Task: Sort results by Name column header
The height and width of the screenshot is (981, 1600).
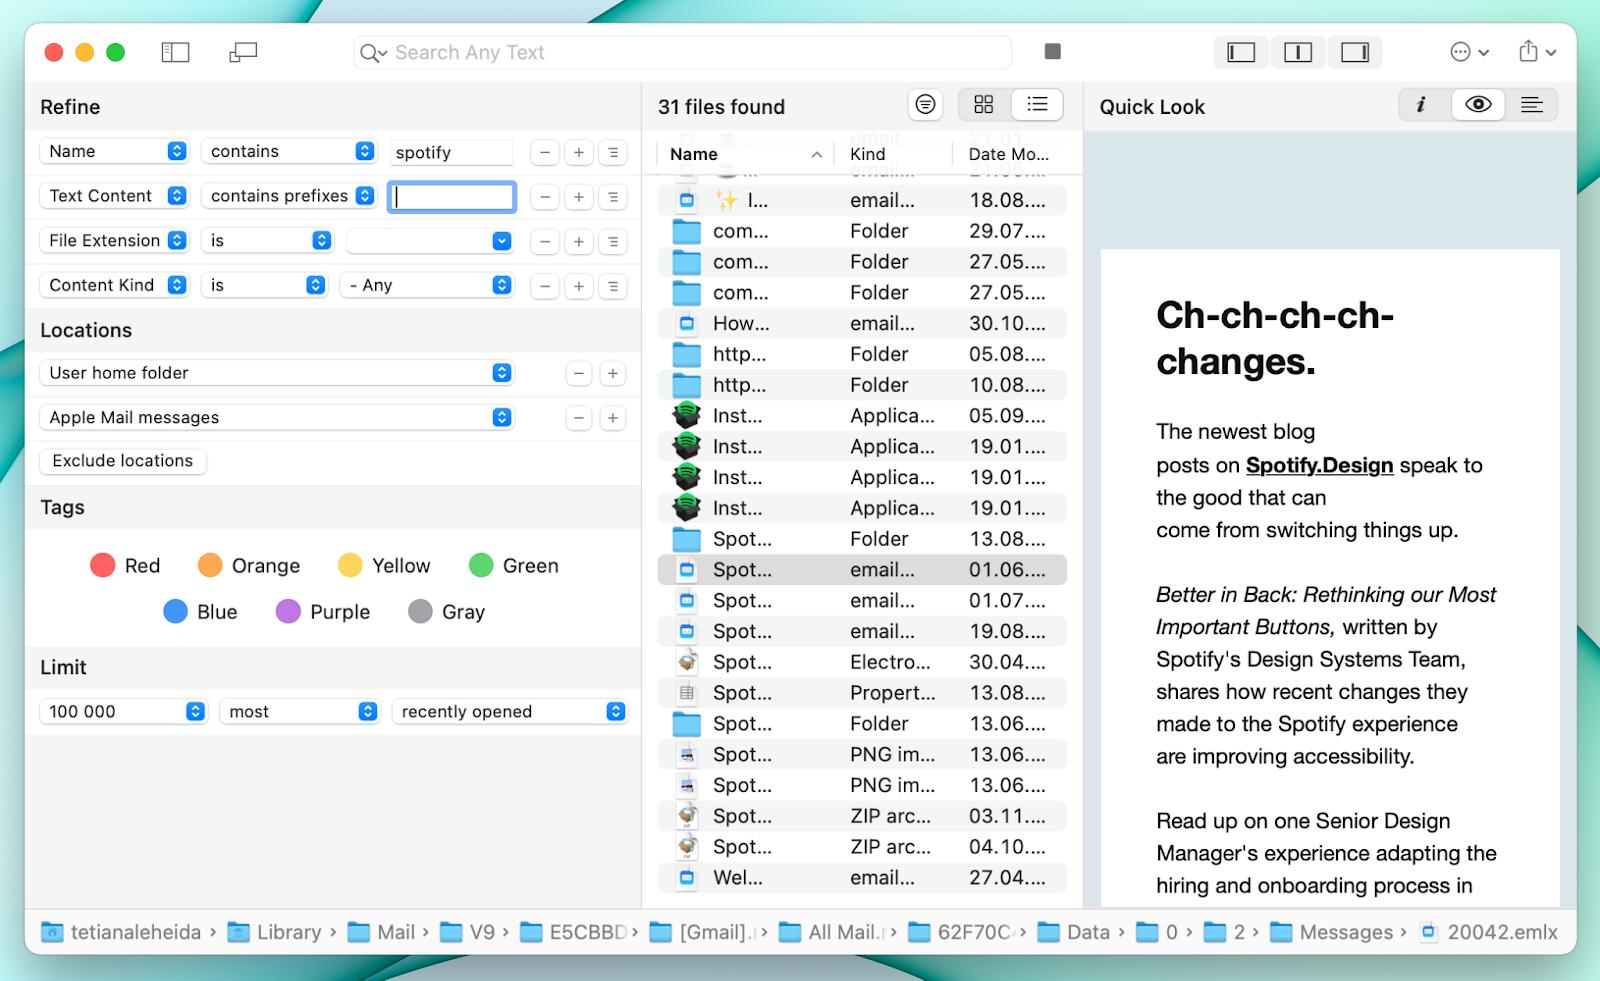Action: tap(745, 154)
